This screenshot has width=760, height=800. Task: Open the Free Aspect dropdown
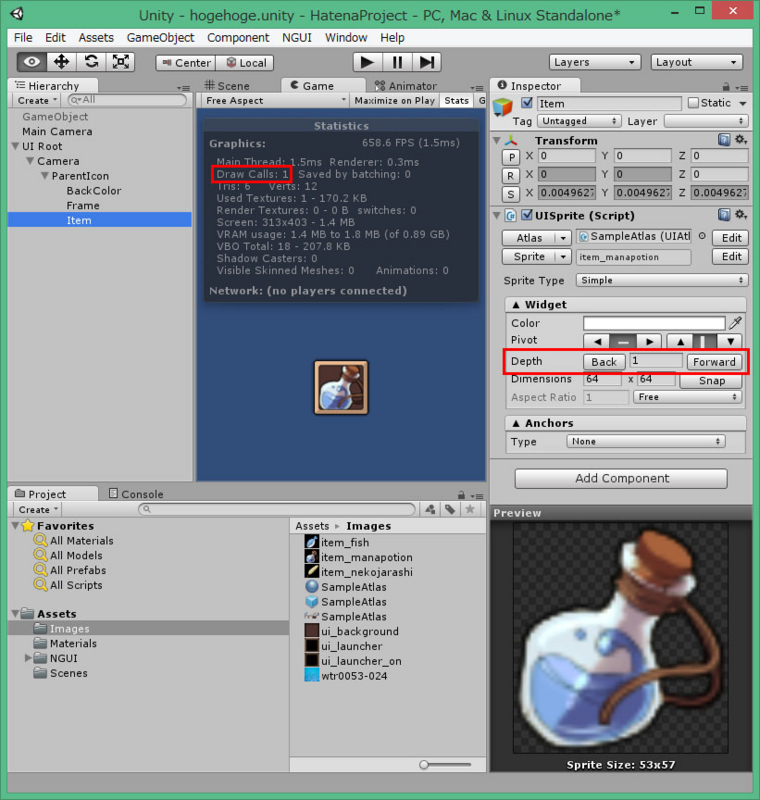pyautogui.click(x=275, y=101)
